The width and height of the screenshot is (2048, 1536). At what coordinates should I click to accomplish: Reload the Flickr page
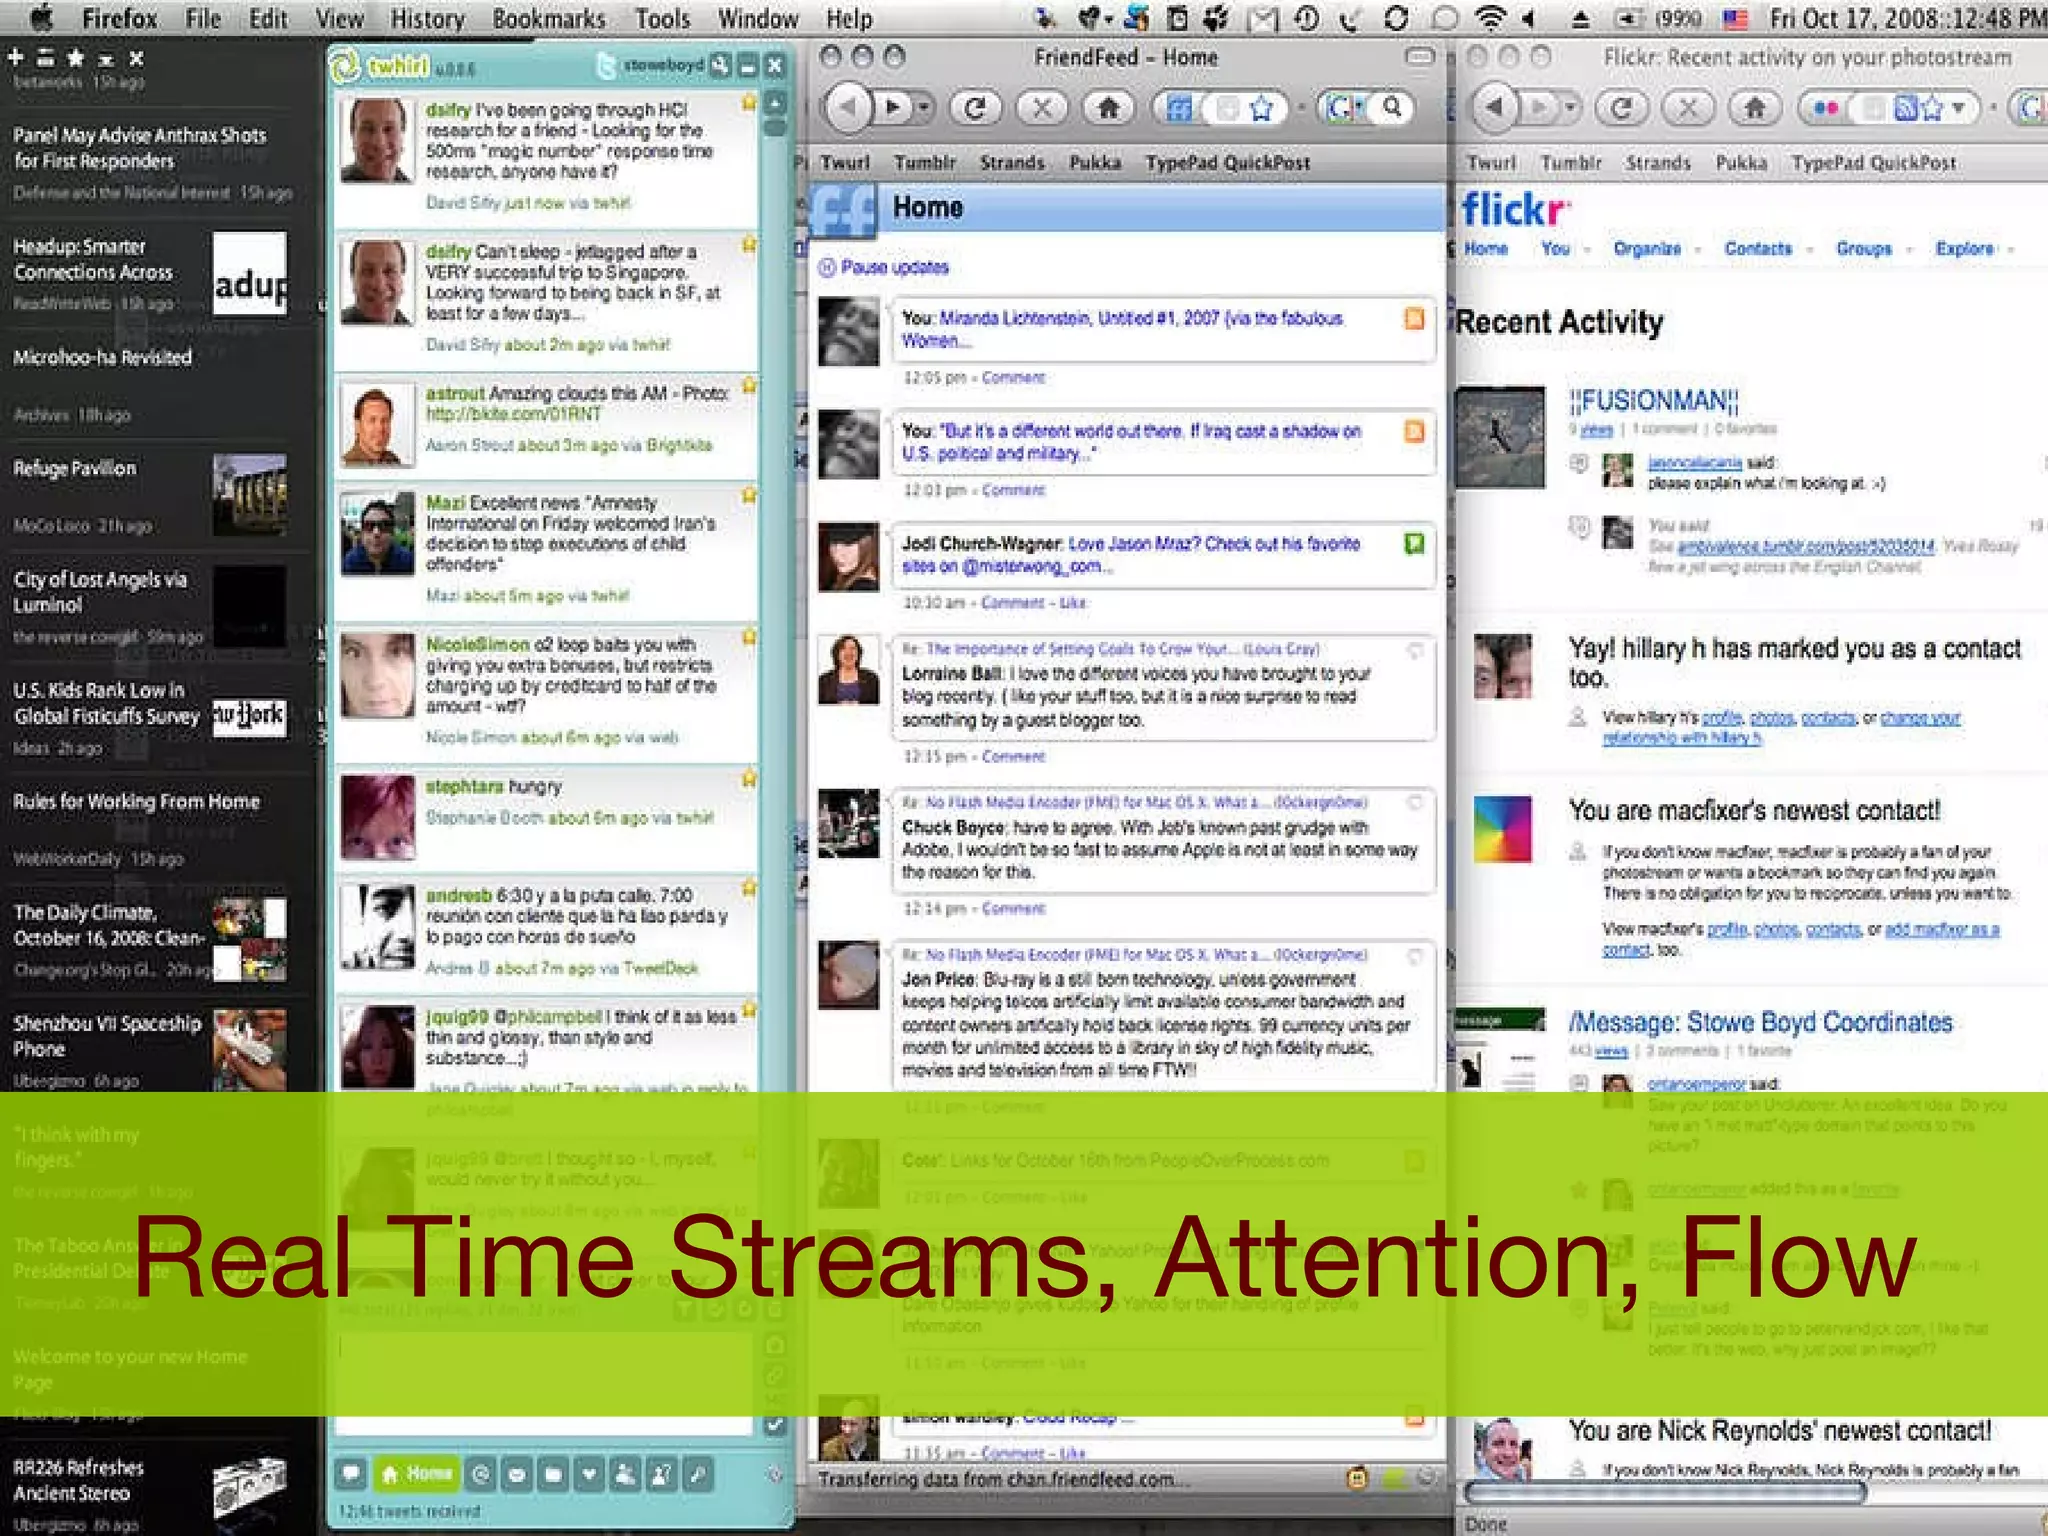1621,107
